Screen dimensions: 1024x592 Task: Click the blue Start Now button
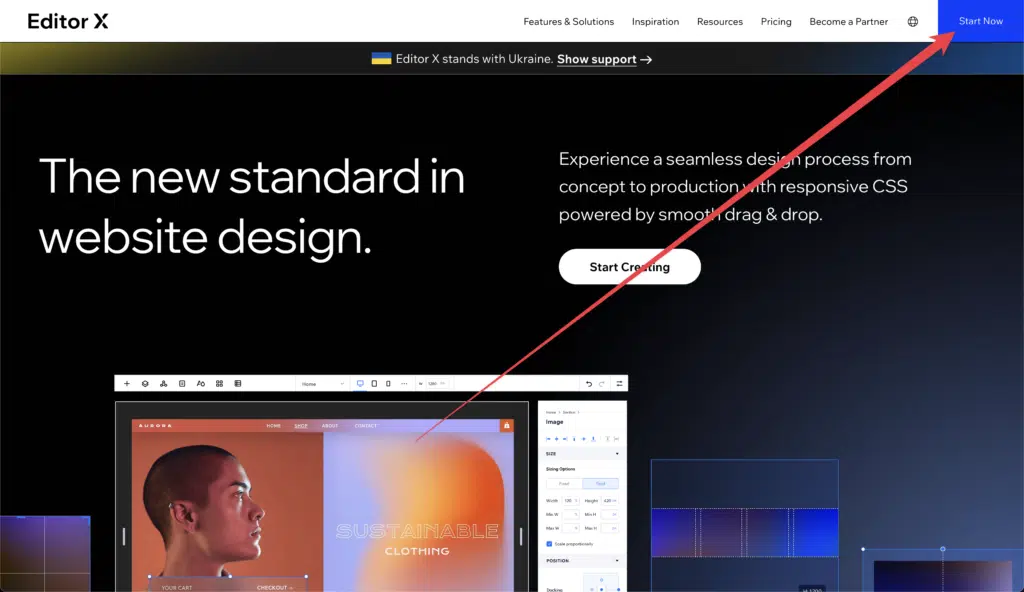[980, 21]
